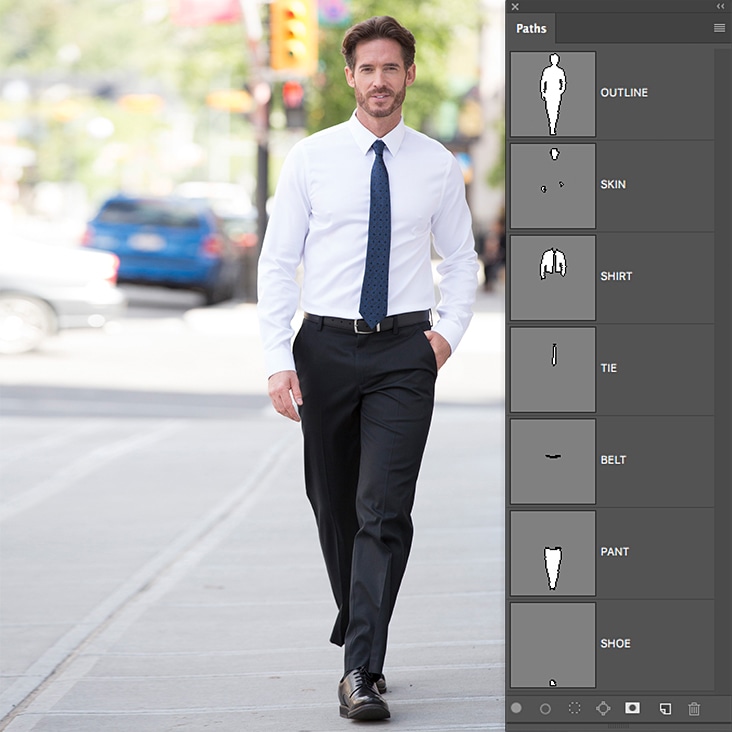Viewport: 732px width, 732px height.
Task: Select the OUTLINE path thumbnail
Action: click(x=553, y=94)
